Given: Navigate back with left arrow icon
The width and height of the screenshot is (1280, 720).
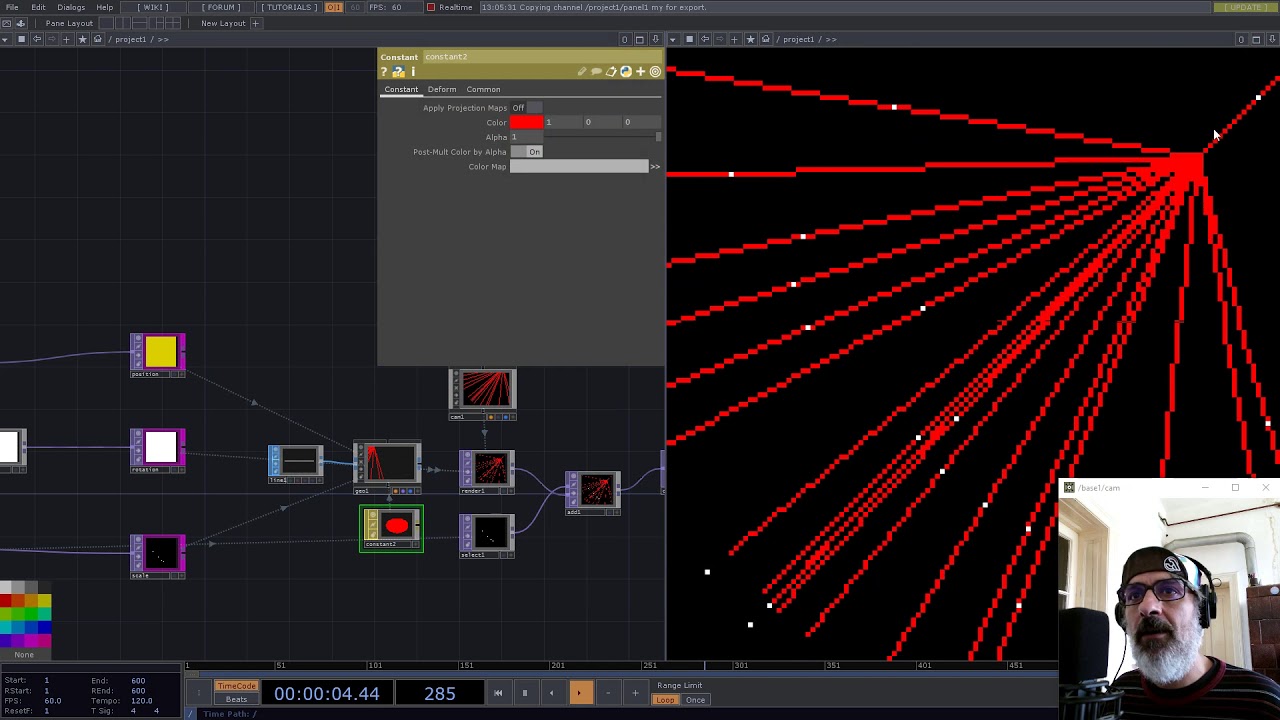Looking at the screenshot, I should tap(37, 39).
